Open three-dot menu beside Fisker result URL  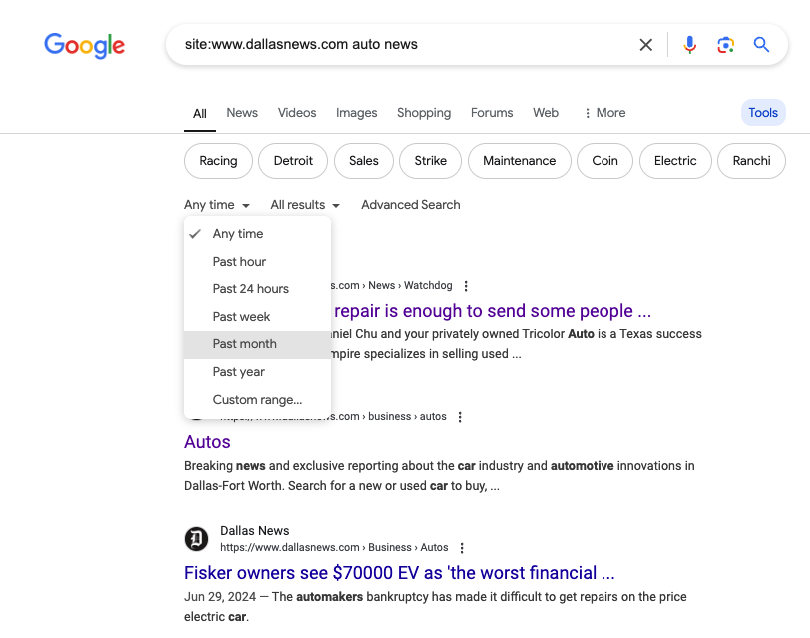click(x=462, y=548)
